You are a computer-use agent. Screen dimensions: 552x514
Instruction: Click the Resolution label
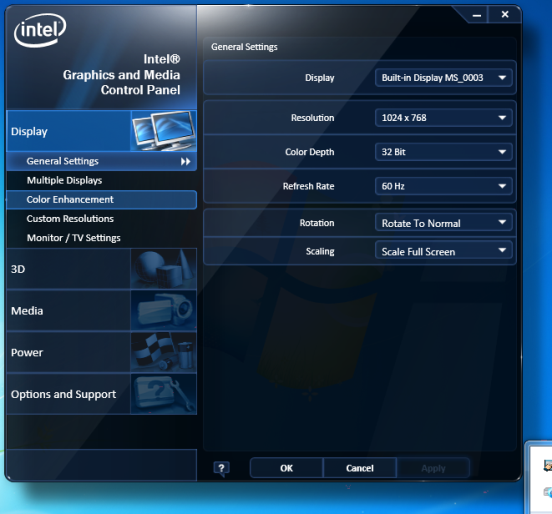point(312,118)
